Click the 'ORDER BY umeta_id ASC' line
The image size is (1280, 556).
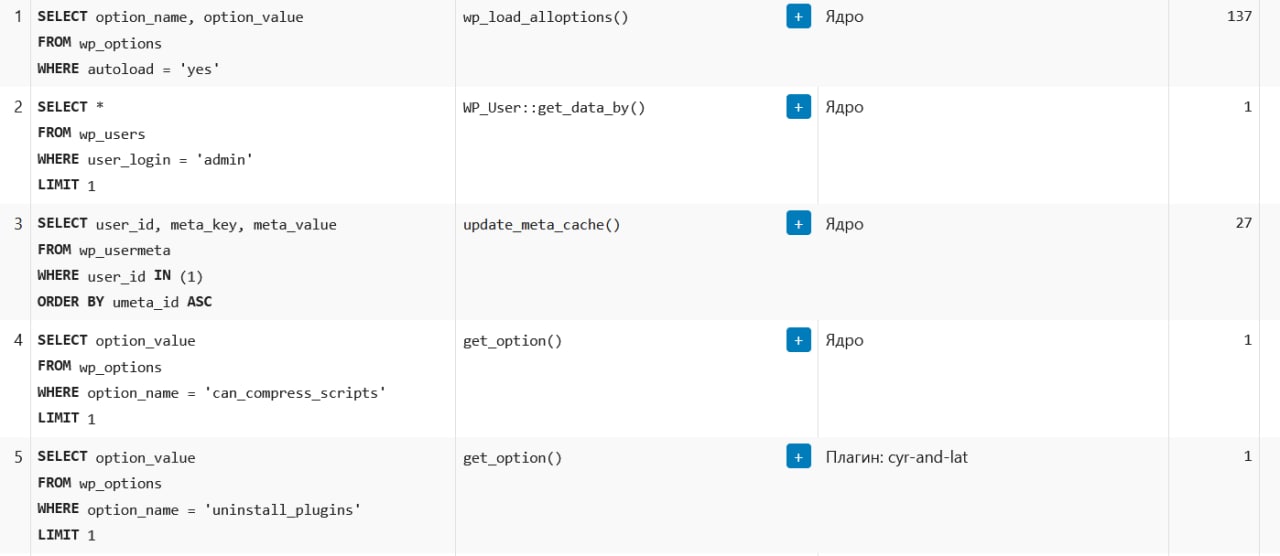click(124, 302)
